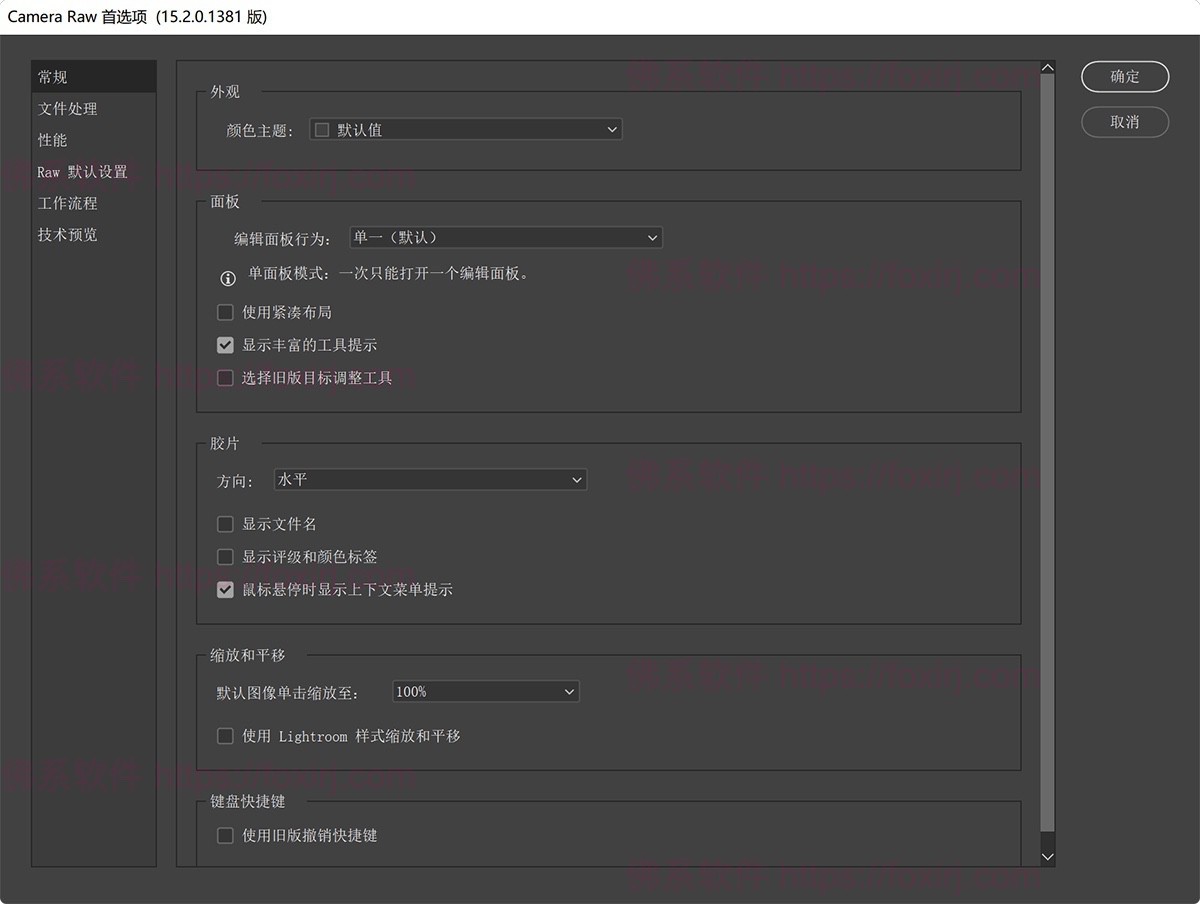Viewport: 1200px width, 904px height.
Task: Check 显示评级和颜色标签 option
Action: point(225,557)
